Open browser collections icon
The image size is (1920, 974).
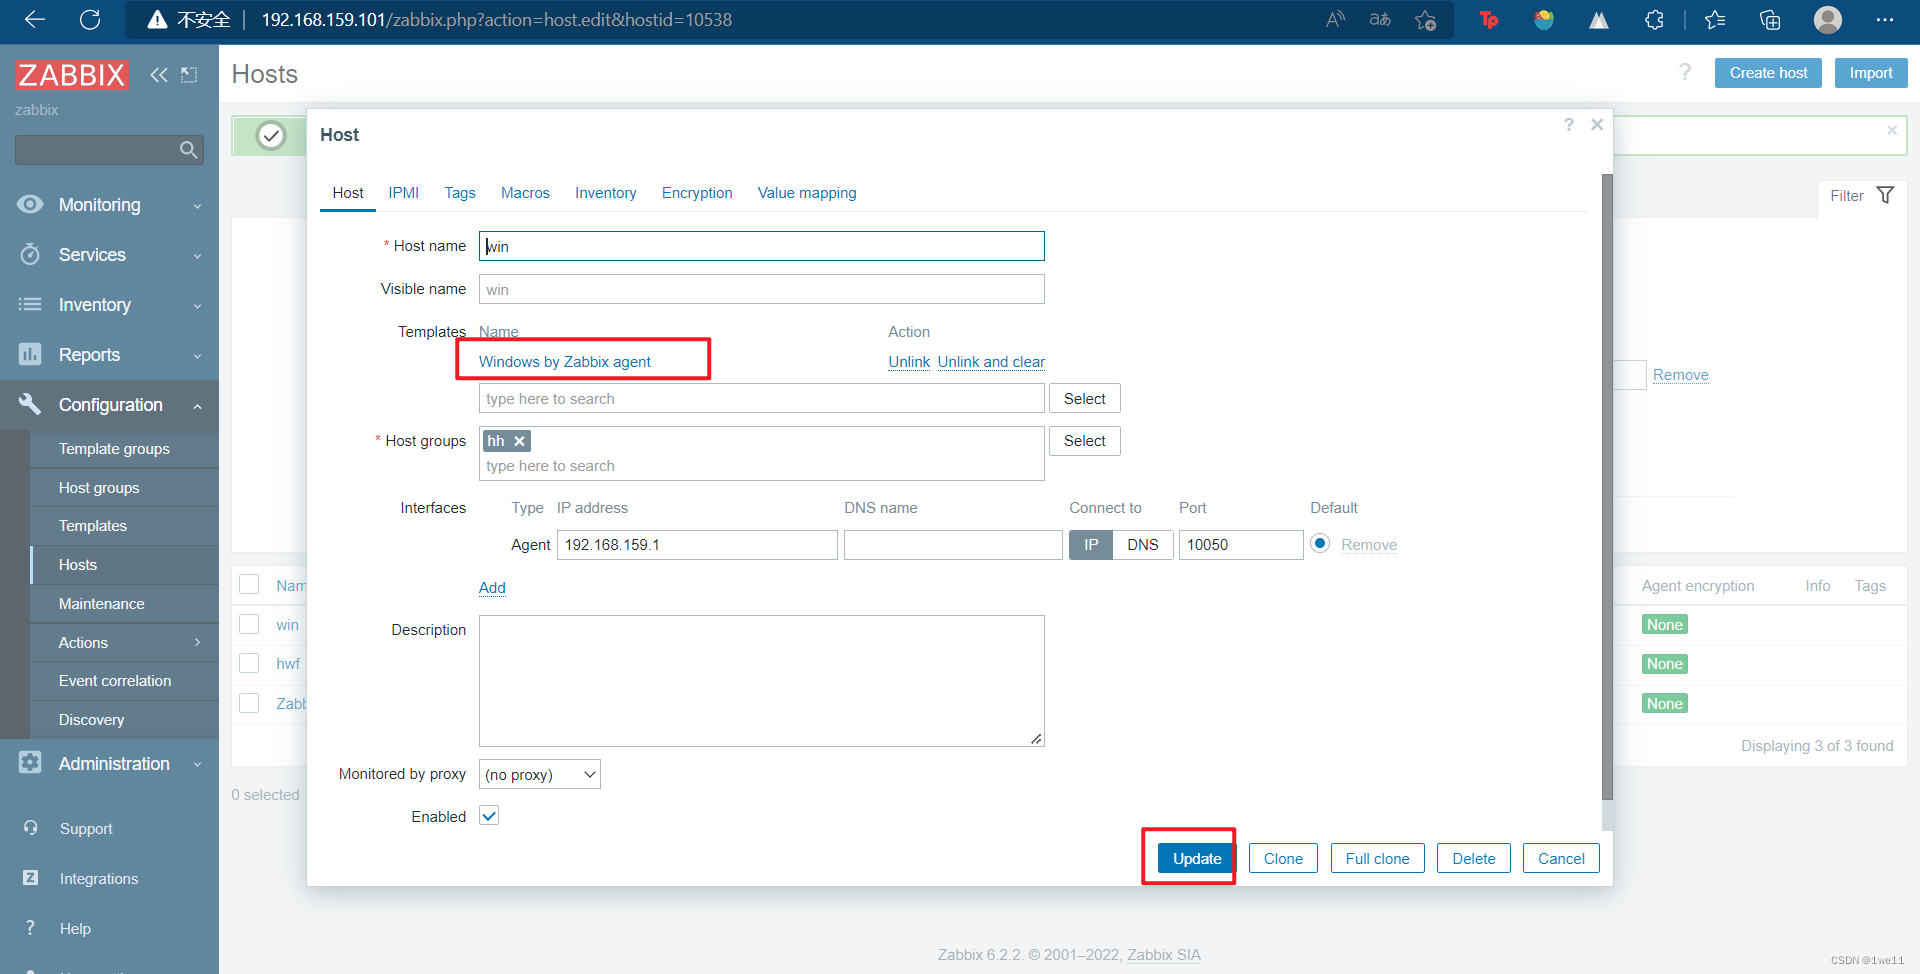[x=1770, y=20]
